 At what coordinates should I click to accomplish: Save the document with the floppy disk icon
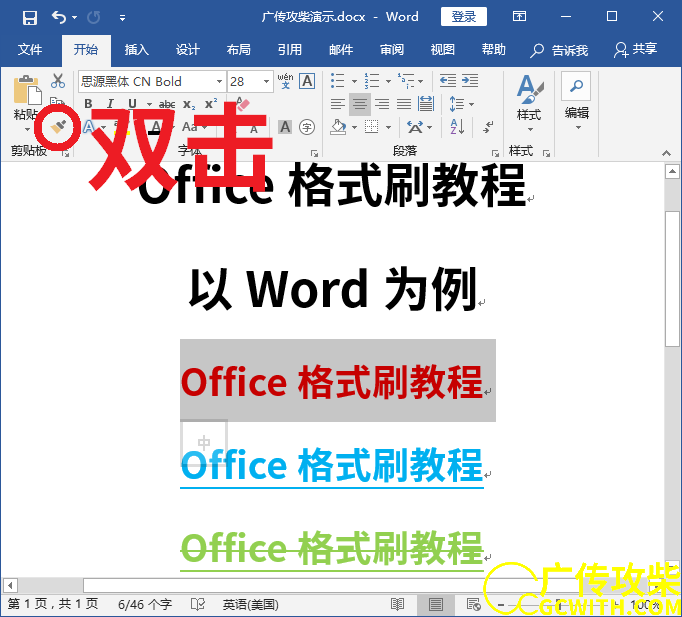click(30, 17)
